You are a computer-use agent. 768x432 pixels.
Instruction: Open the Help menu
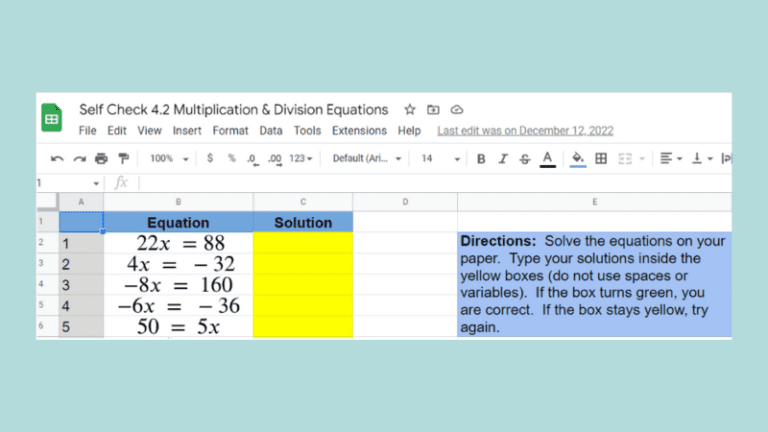pyautogui.click(x=409, y=131)
